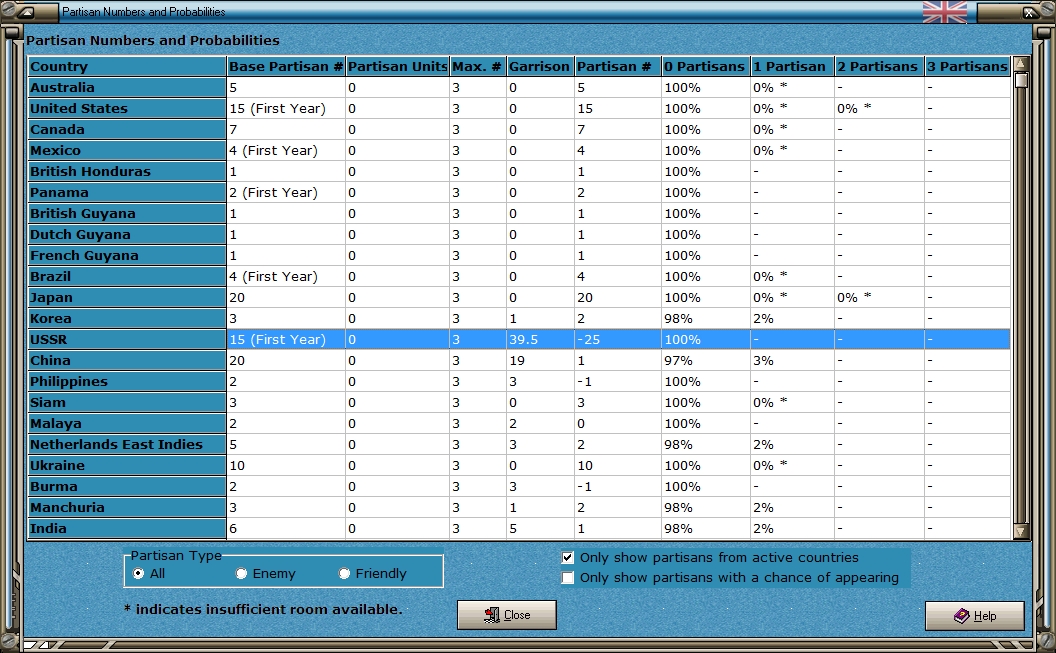The image size is (1056, 653).
Task: Select the Netherlands East Indies row
Action: pyautogui.click(x=519, y=444)
